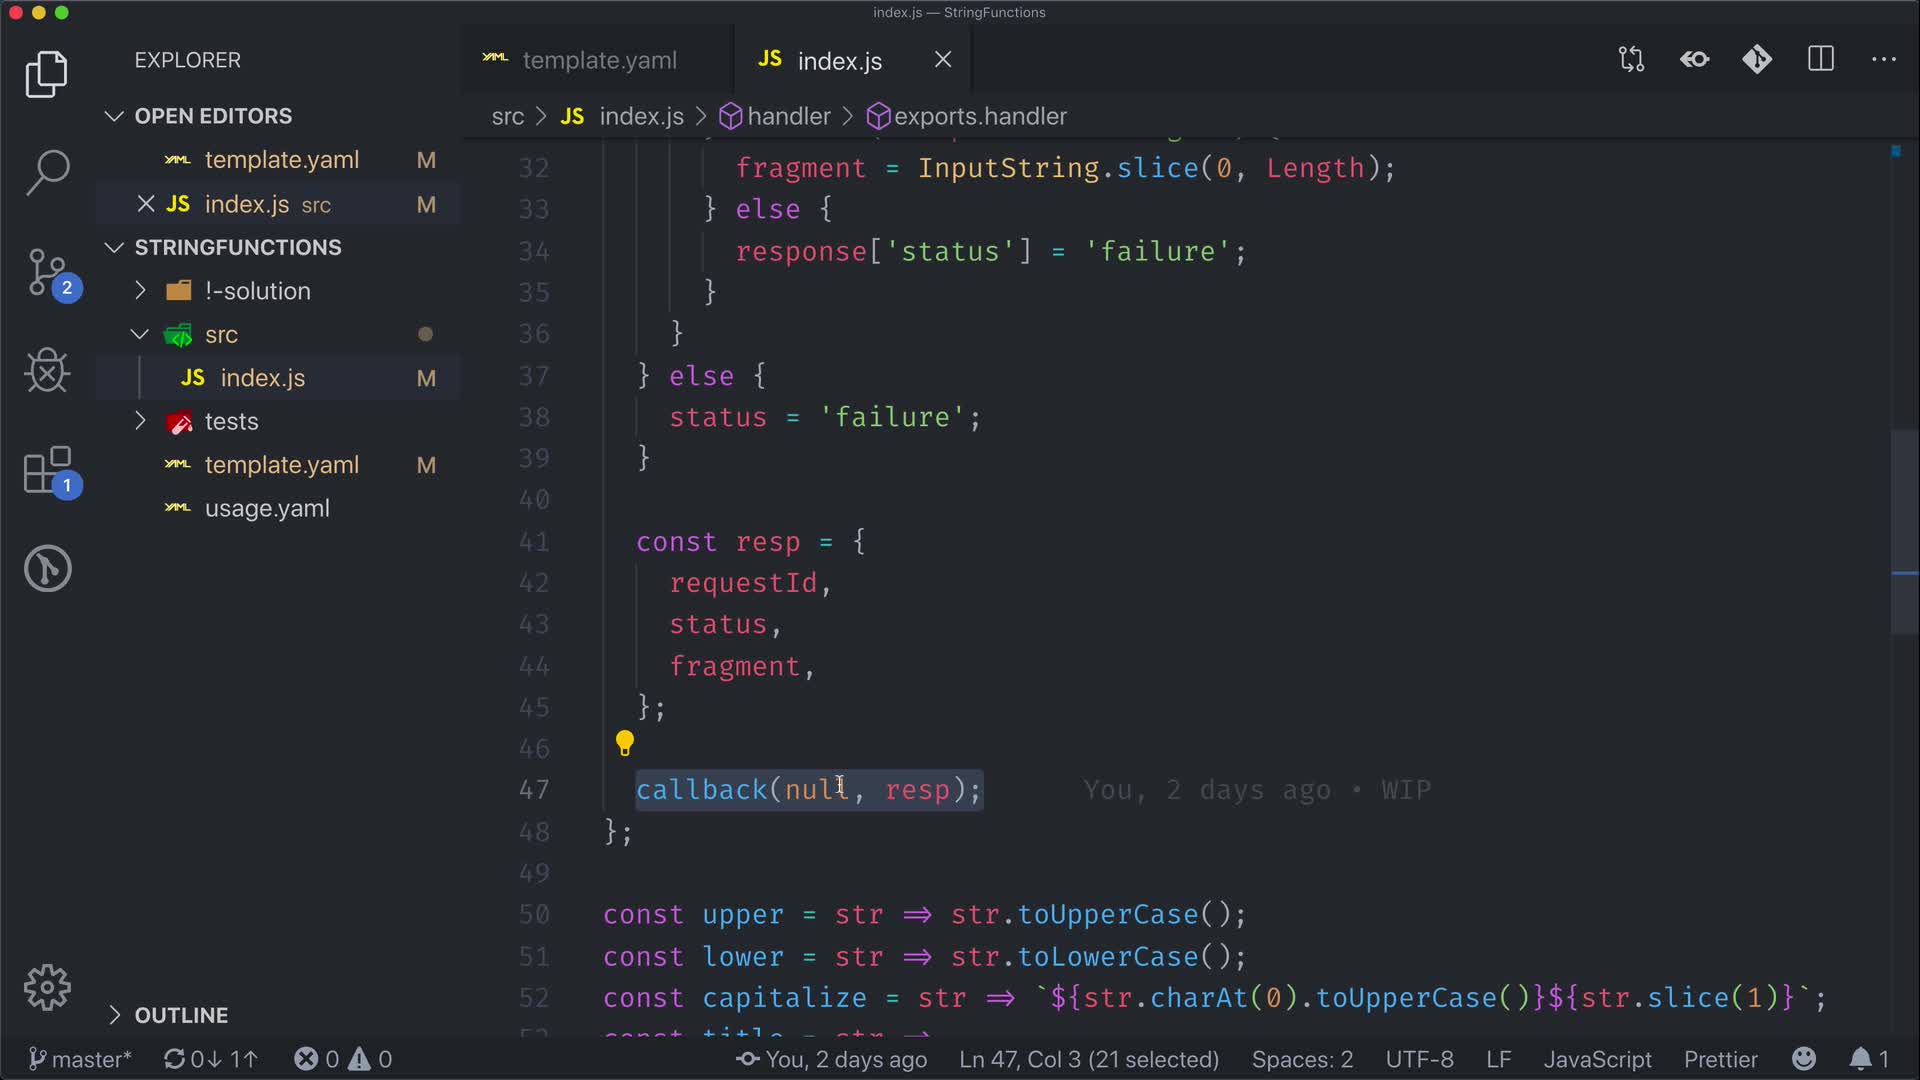The height and width of the screenshot is (1080, 1920).
Task: Open usage.yaml in explorer tree
Action: (266, 508)
